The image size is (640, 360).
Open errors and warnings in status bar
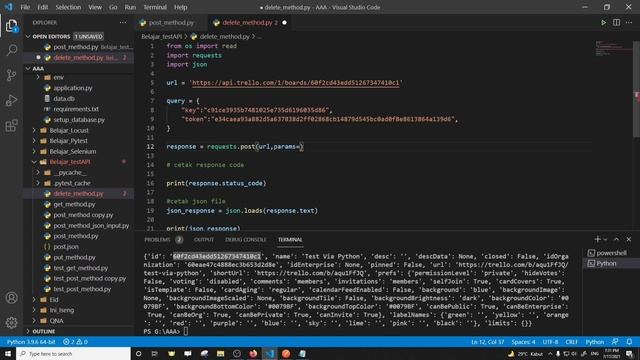click(76, 342)
